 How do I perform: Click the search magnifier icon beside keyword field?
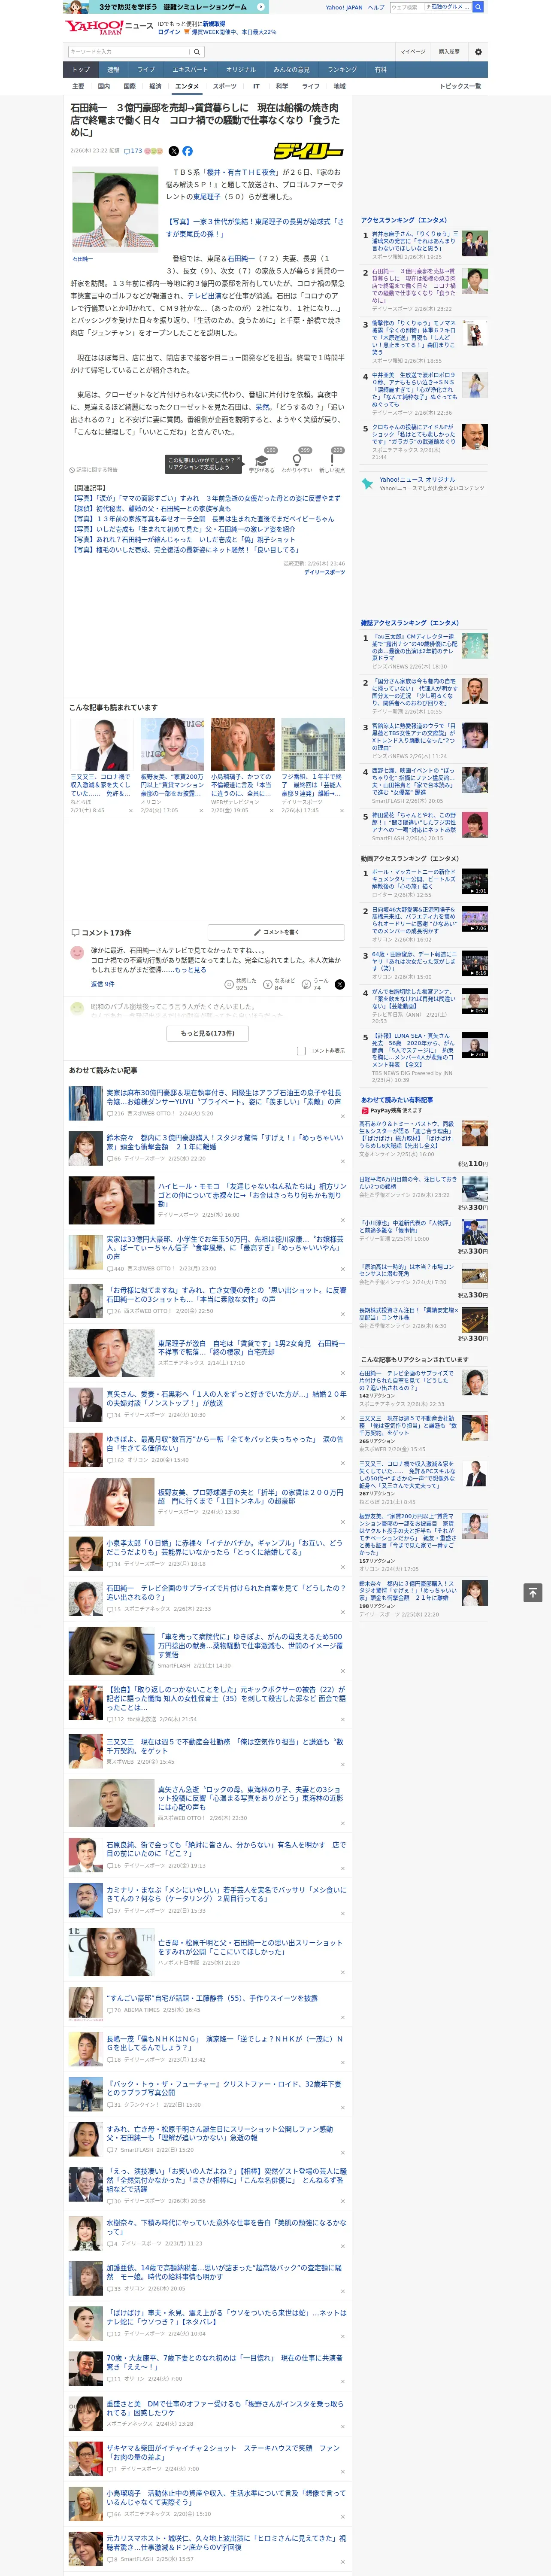[x=197, y=52]
